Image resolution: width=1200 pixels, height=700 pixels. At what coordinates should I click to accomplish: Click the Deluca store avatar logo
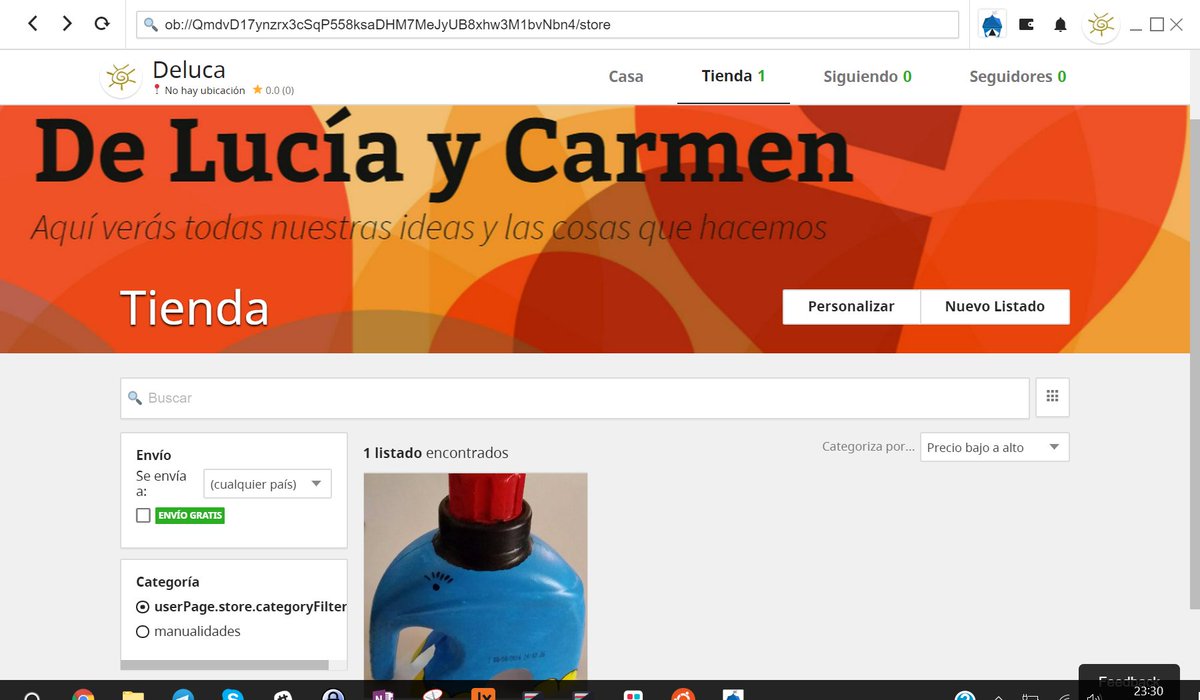[121, 77]
